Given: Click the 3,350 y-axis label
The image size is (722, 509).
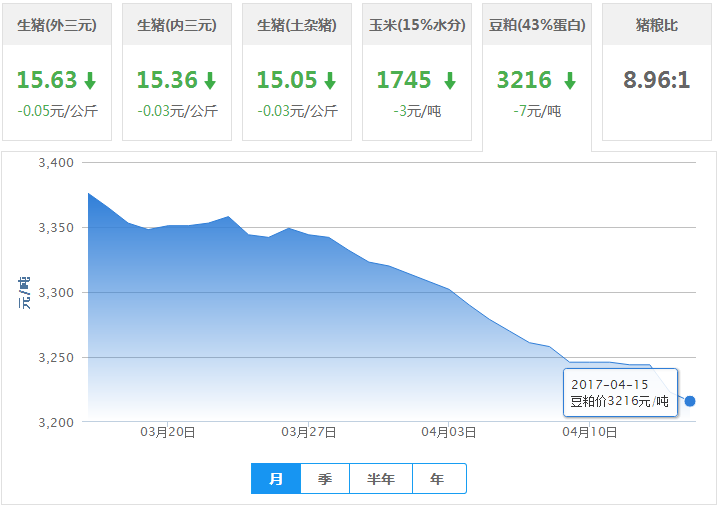Looking at the screenshot, I should tap(56, 228).
